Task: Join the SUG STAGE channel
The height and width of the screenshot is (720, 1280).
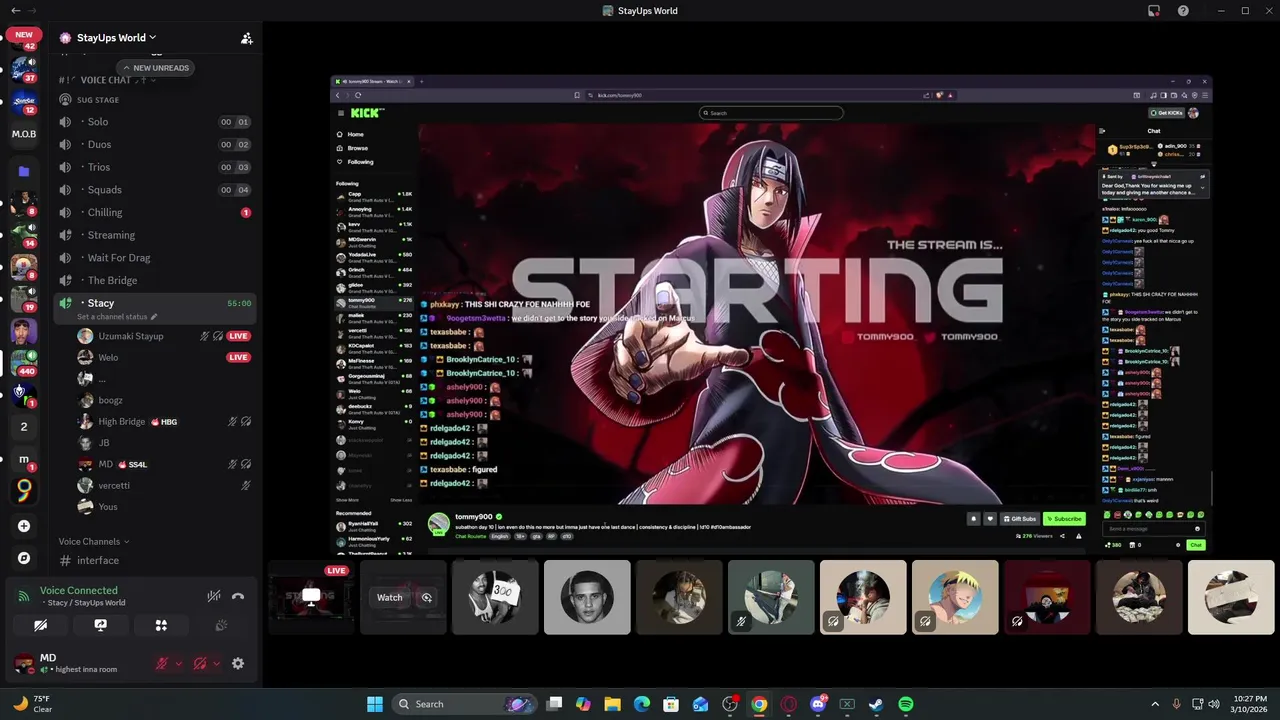Action: point(98,100)
